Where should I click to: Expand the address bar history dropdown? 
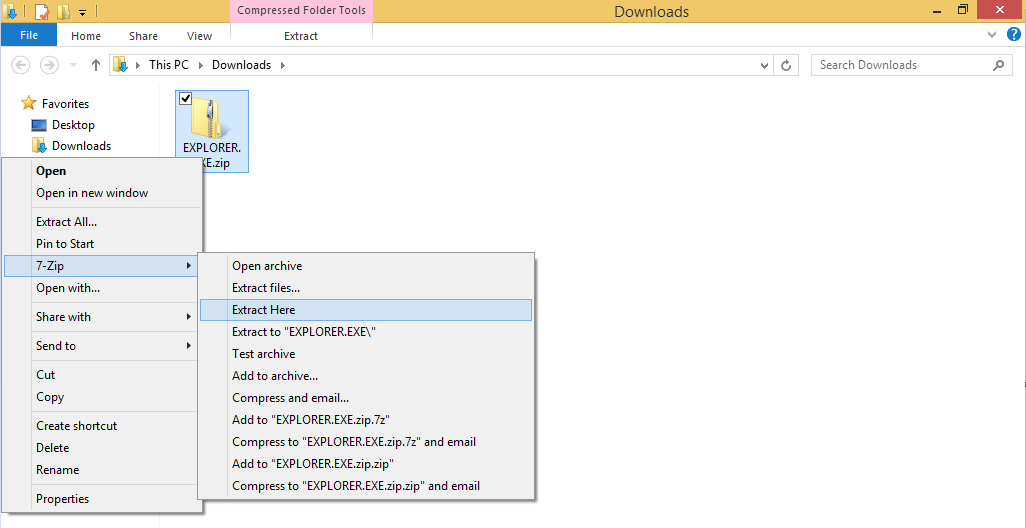[765, 65]
